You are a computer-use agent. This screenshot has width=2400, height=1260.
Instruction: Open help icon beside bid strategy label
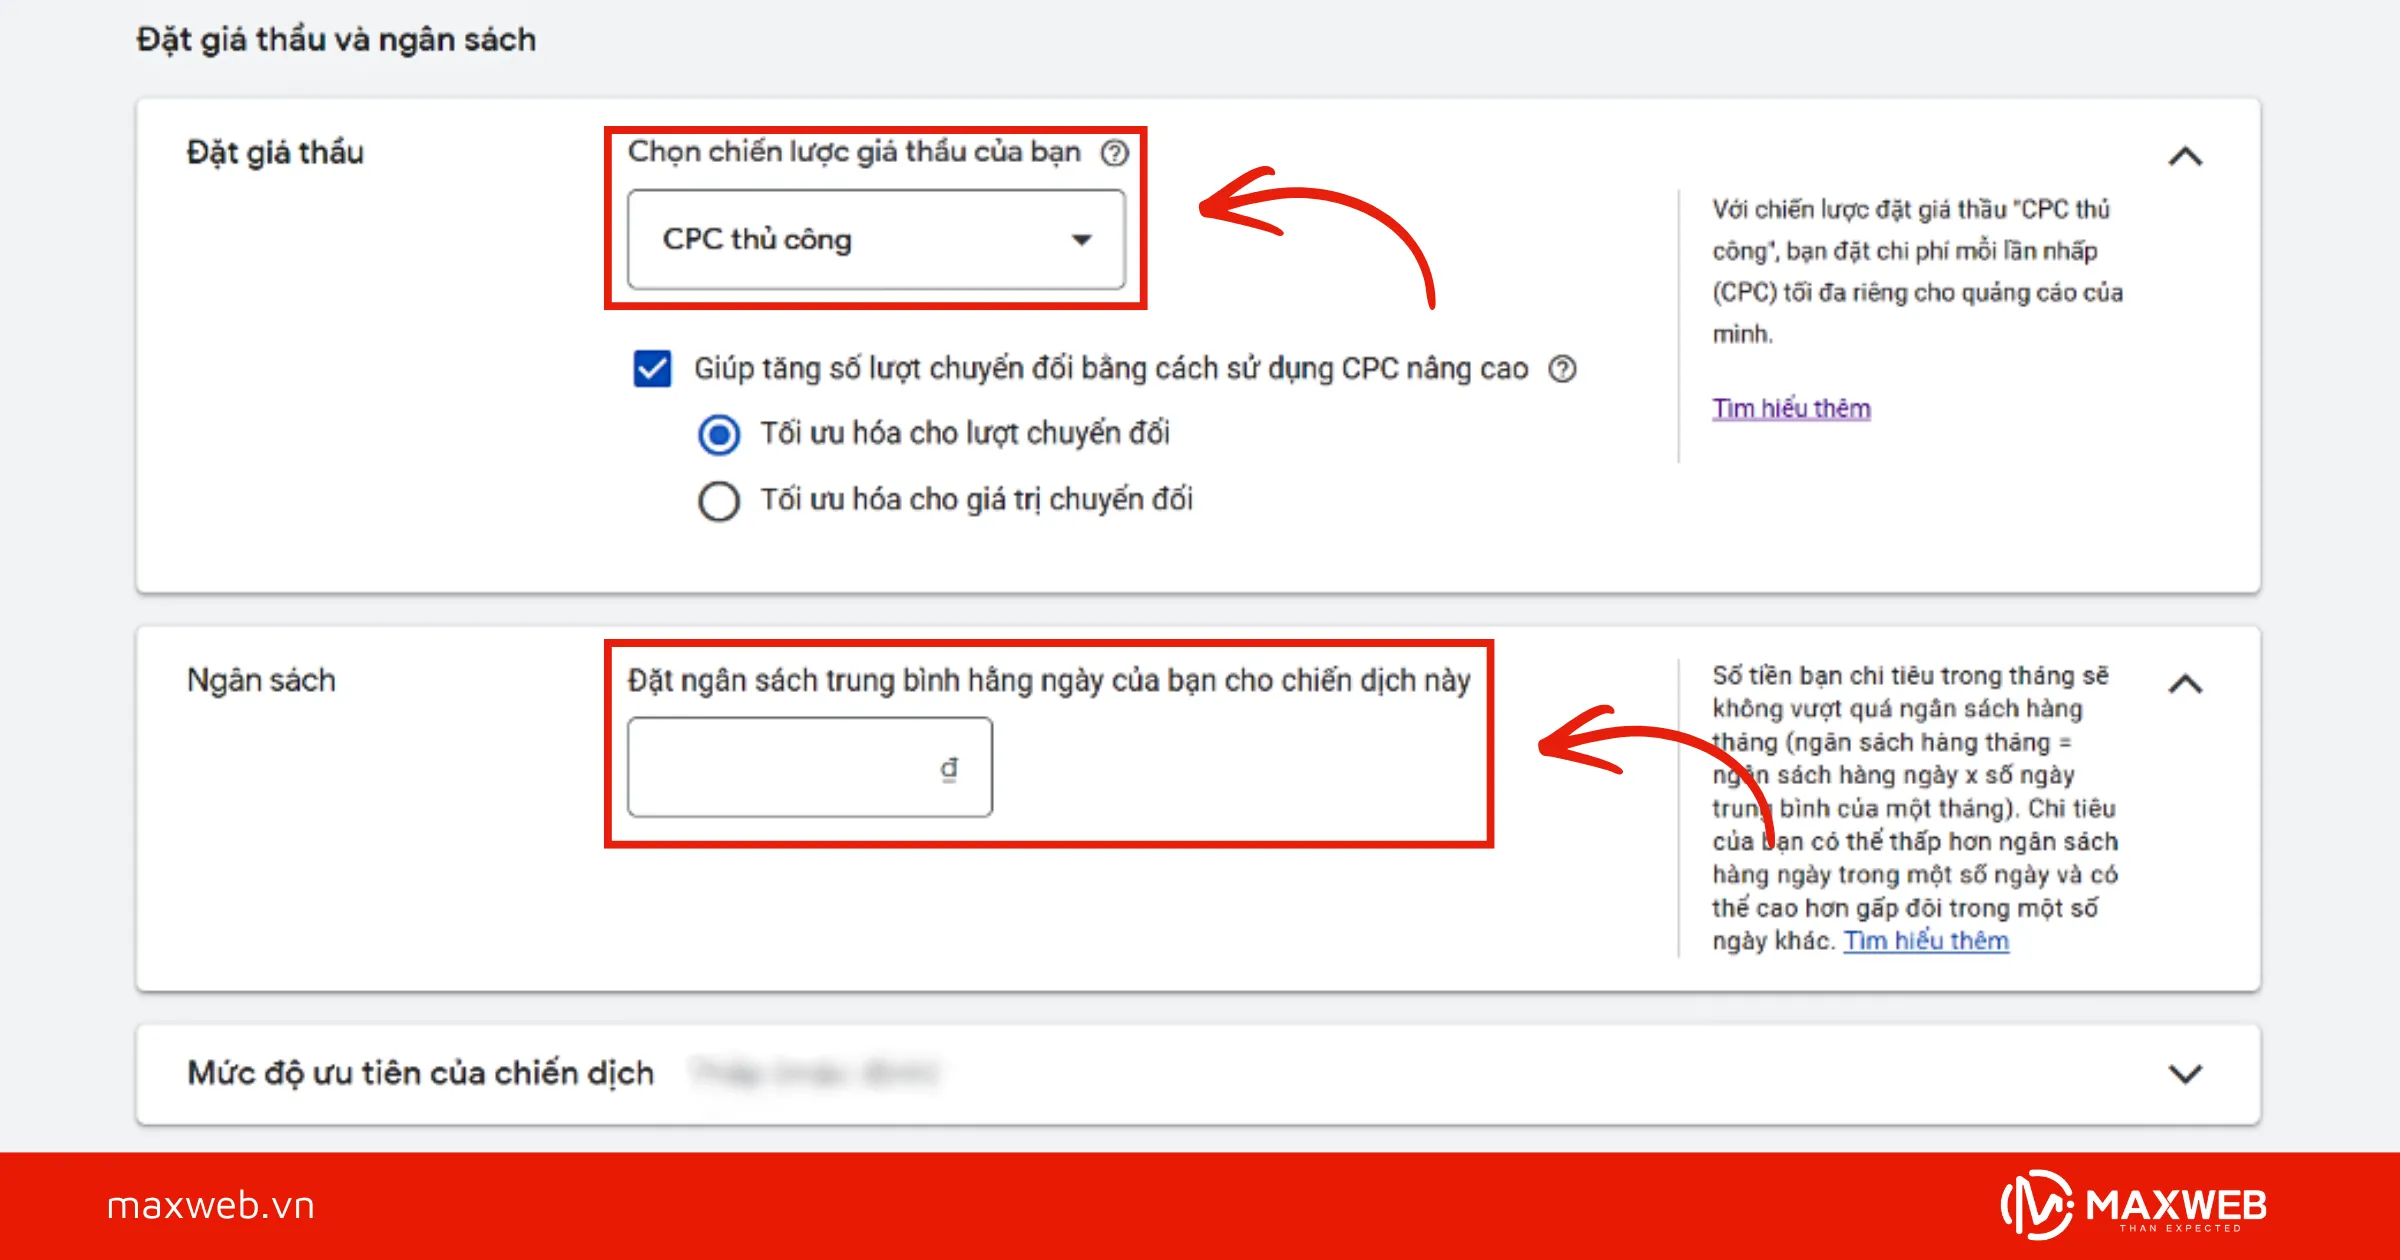pyautogui.click(x=1114, y=153)
